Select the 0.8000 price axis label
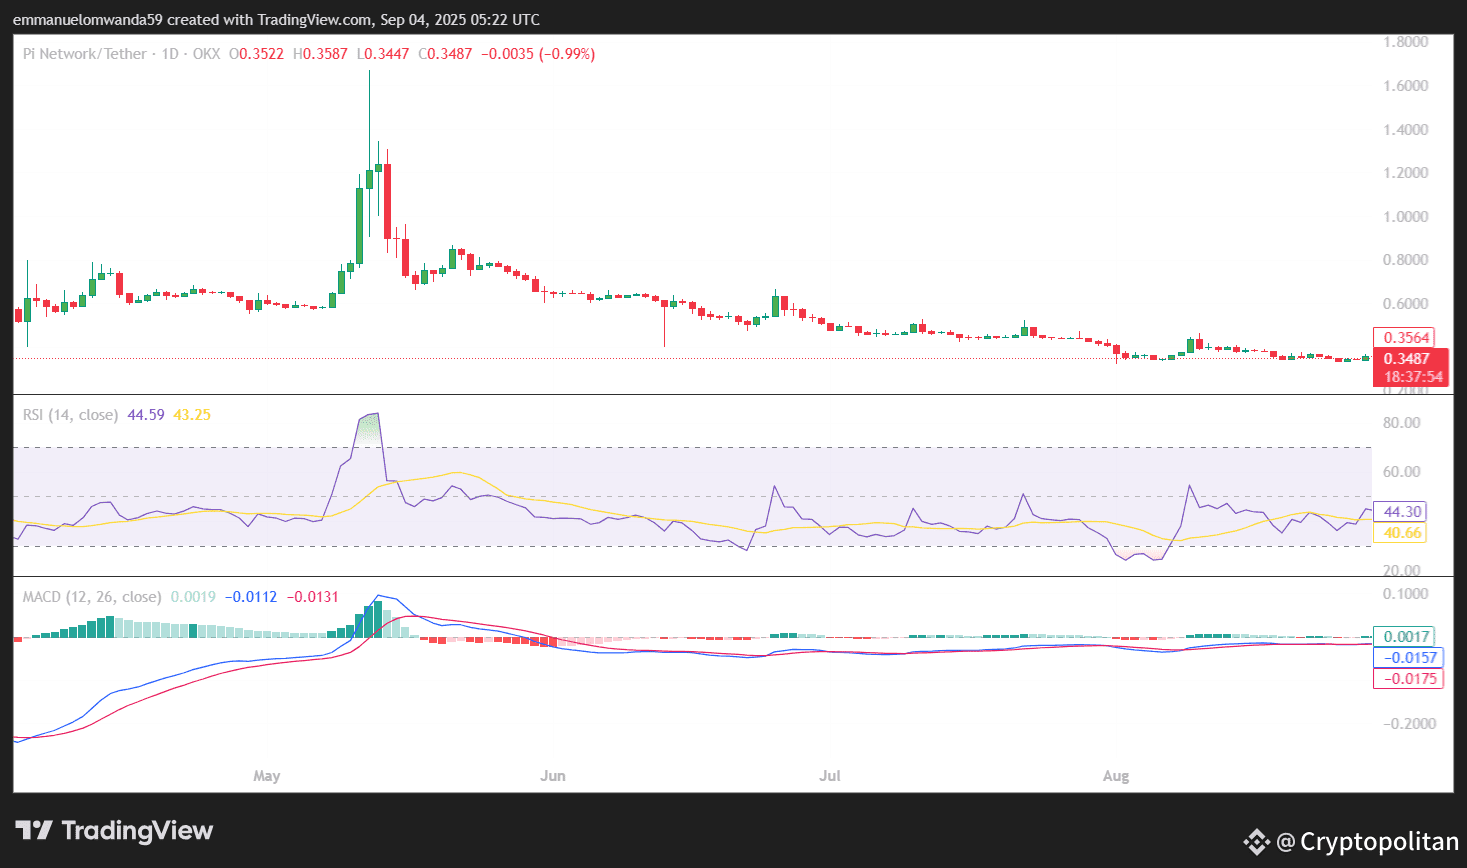Screen dimensions: 1467x868 click(1405, 260)
